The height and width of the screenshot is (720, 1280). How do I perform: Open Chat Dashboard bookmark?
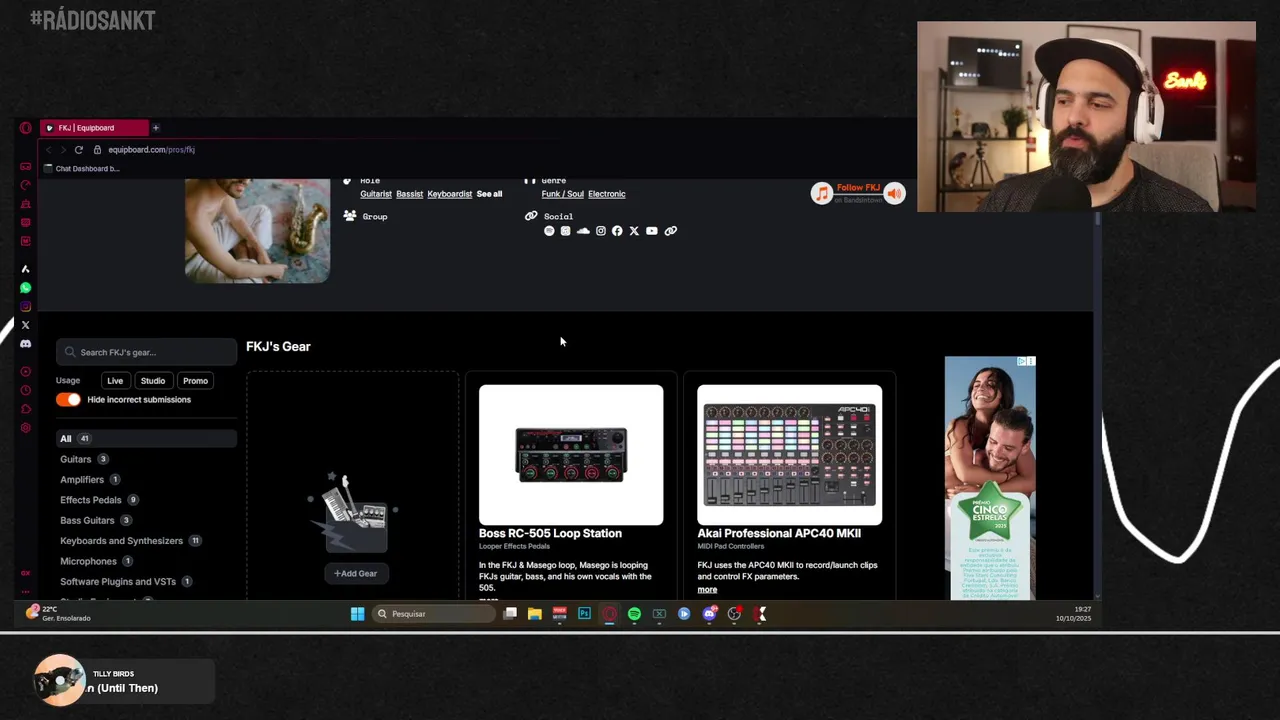click(82, 169)
